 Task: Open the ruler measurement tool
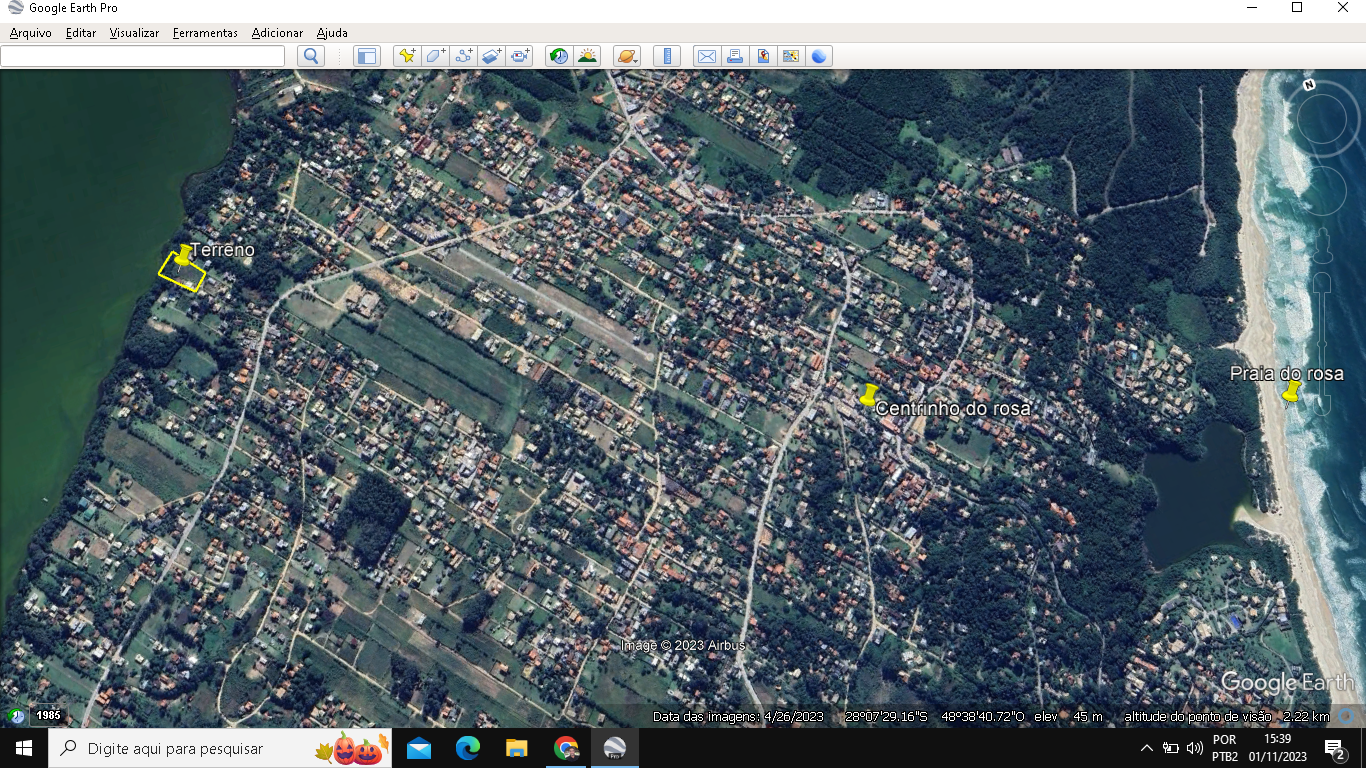[x=666, y=56]
